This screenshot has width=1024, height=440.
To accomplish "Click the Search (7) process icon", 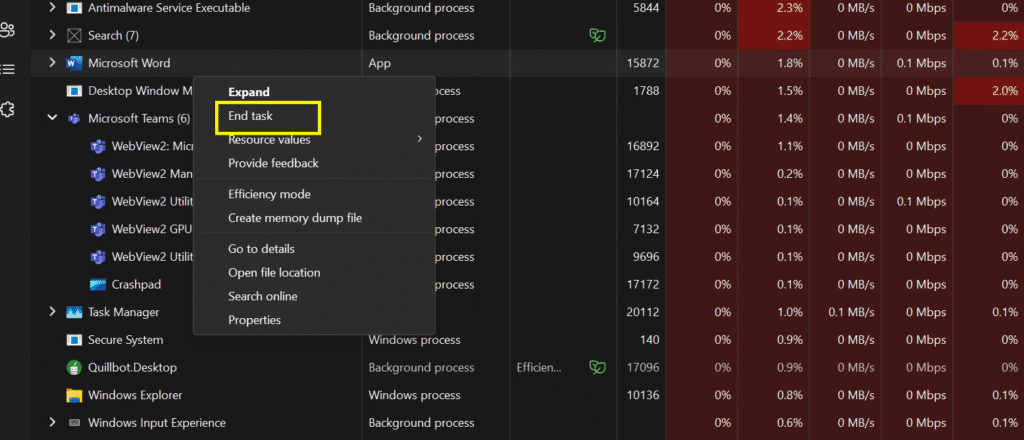I will (74, 35).
